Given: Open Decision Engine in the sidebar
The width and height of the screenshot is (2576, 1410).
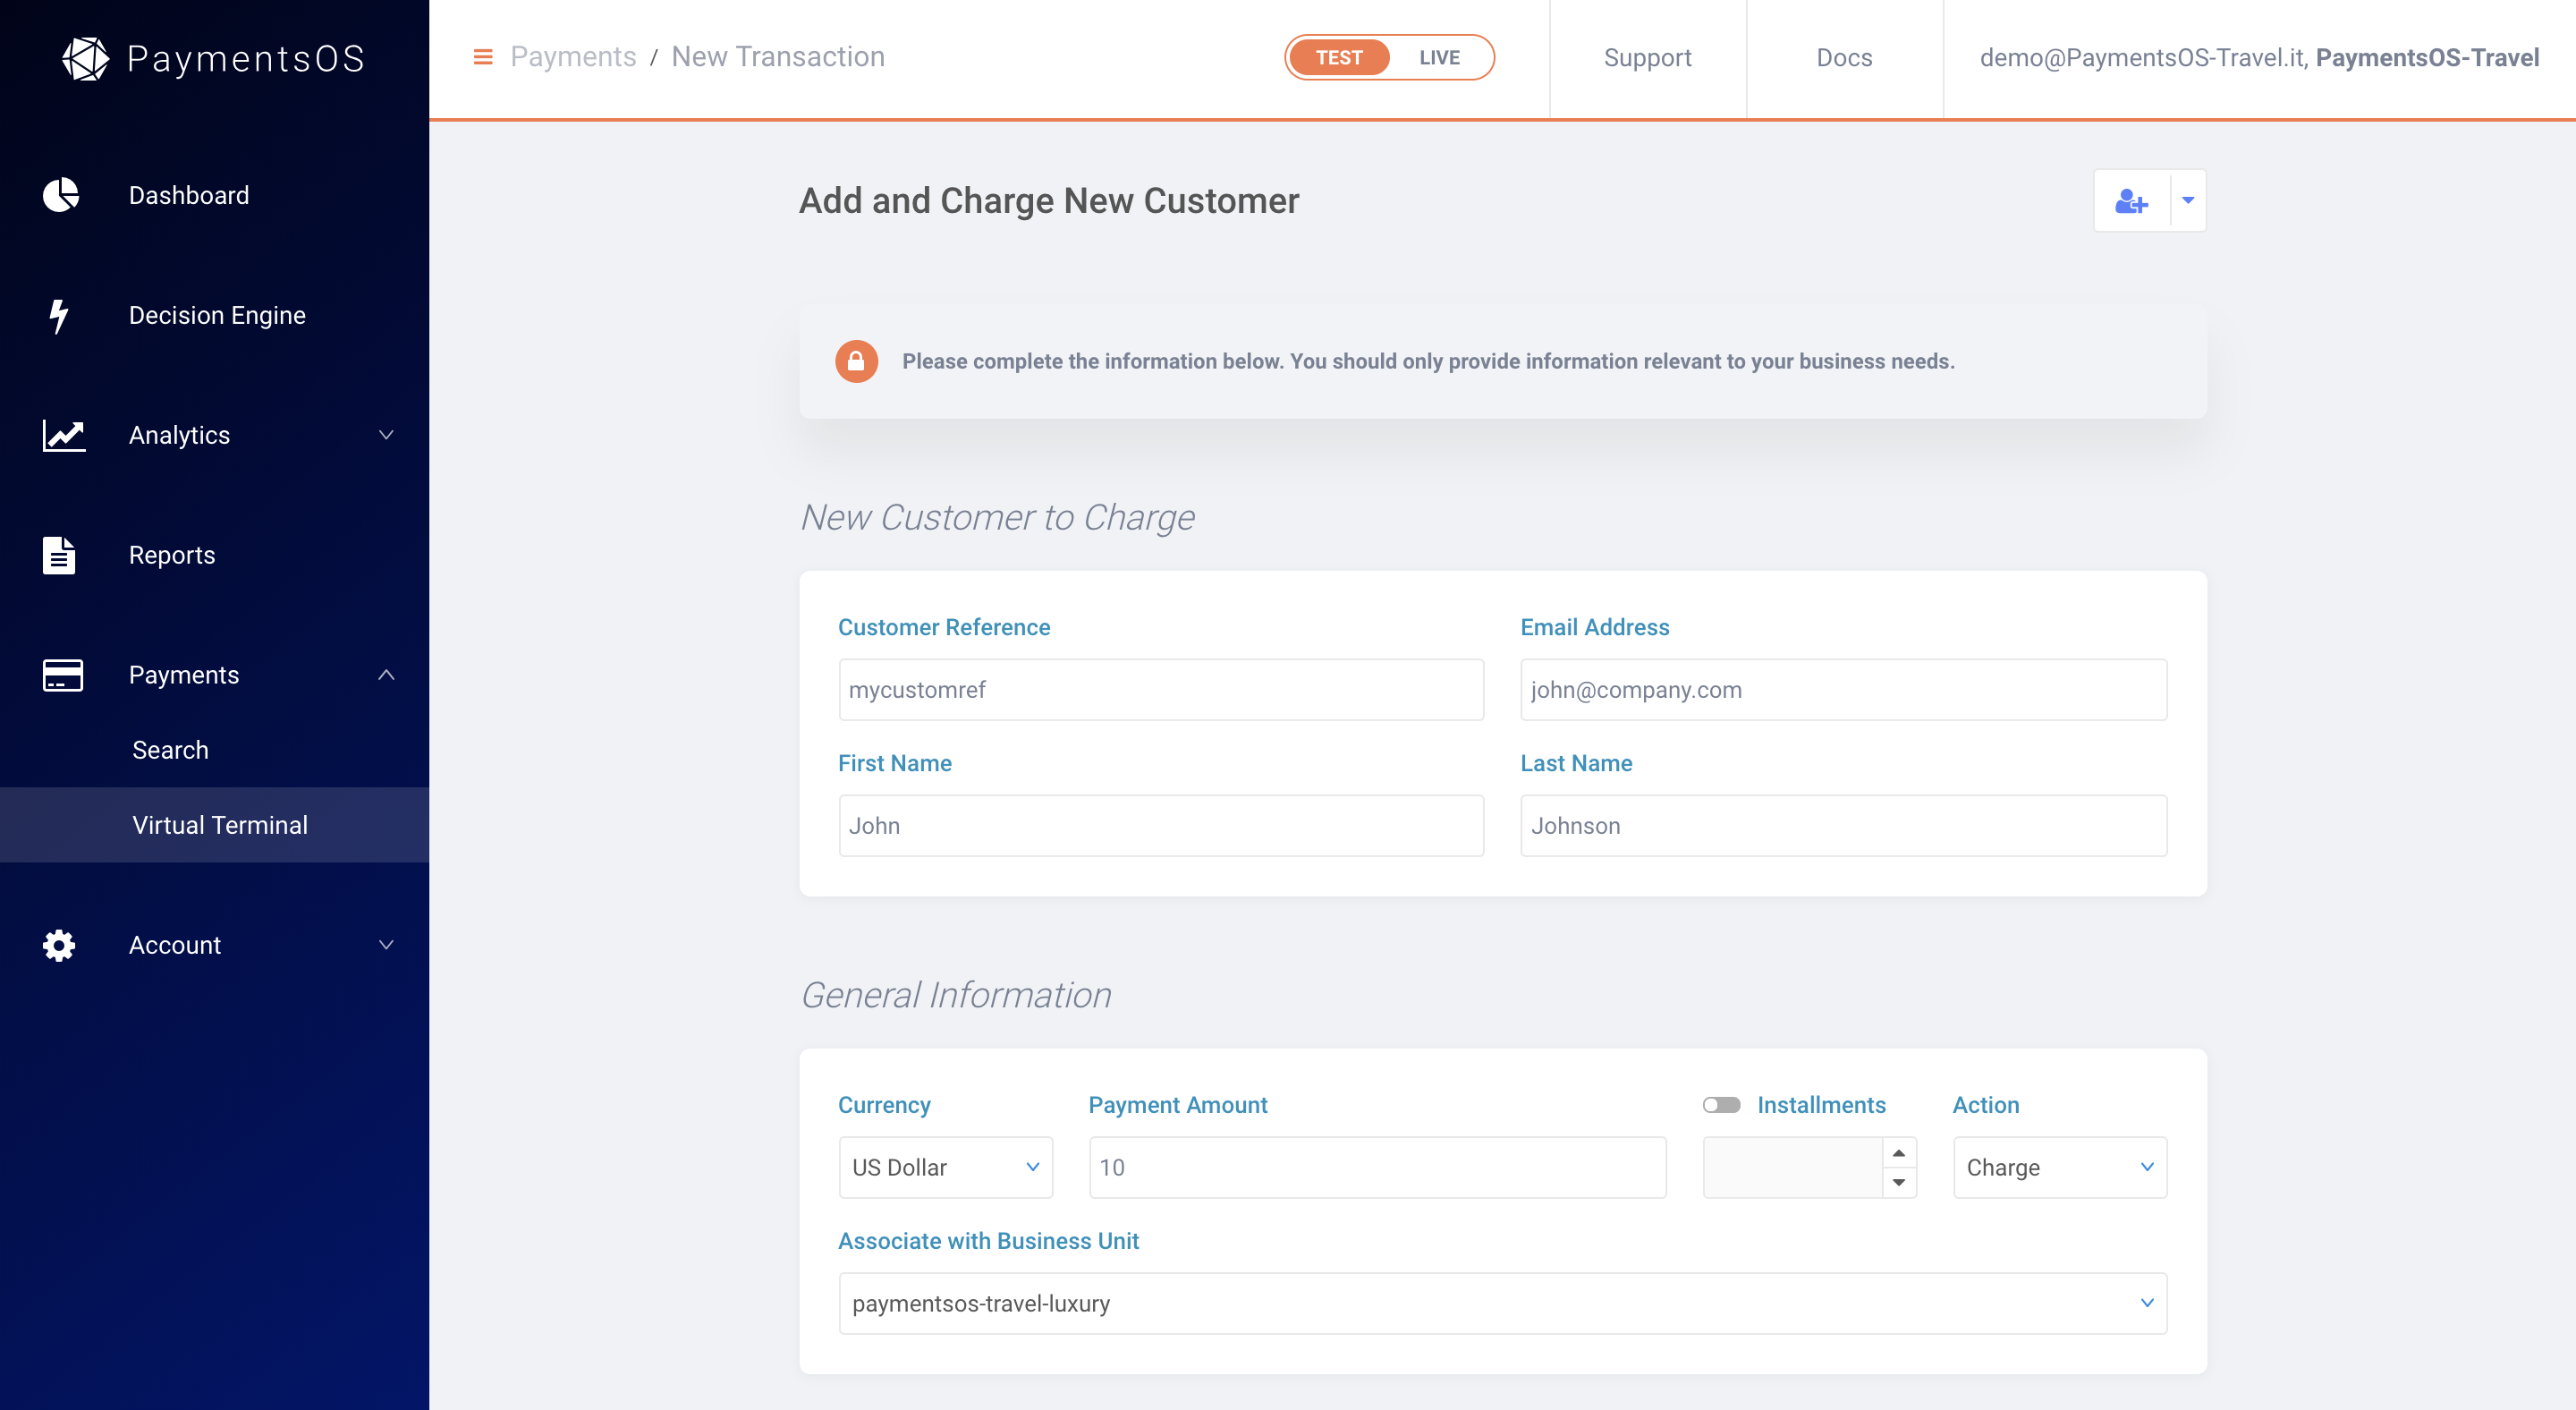Looking at the screenshot, I should (x=217, y=315).
